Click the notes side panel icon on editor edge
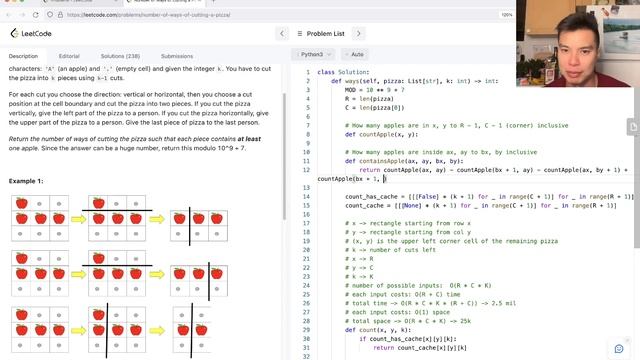The width and height of the screenshot is (640, 360). coord(633,127)
